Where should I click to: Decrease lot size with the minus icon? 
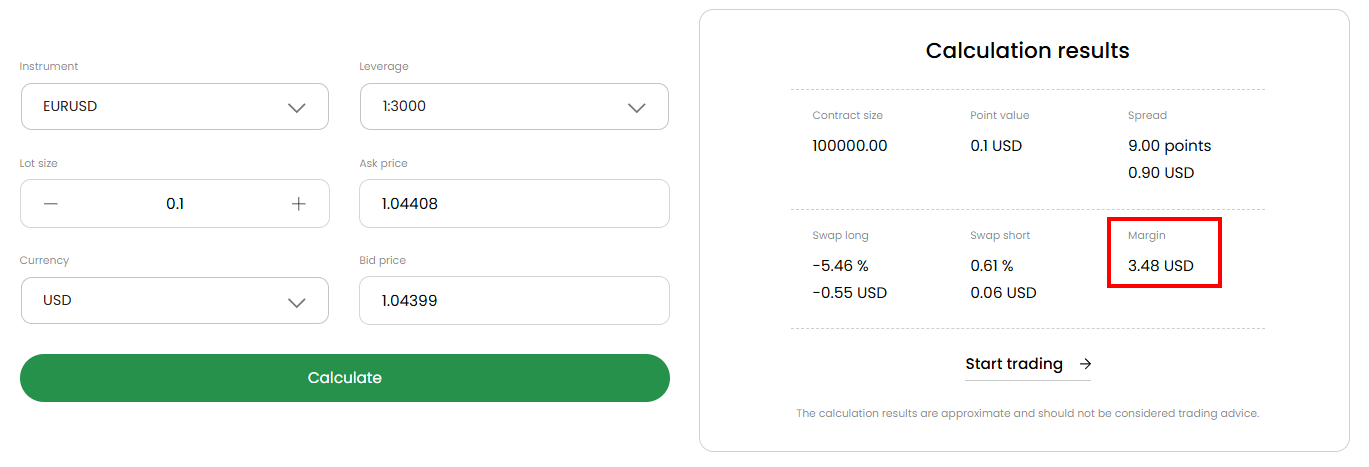click(51, 204)
